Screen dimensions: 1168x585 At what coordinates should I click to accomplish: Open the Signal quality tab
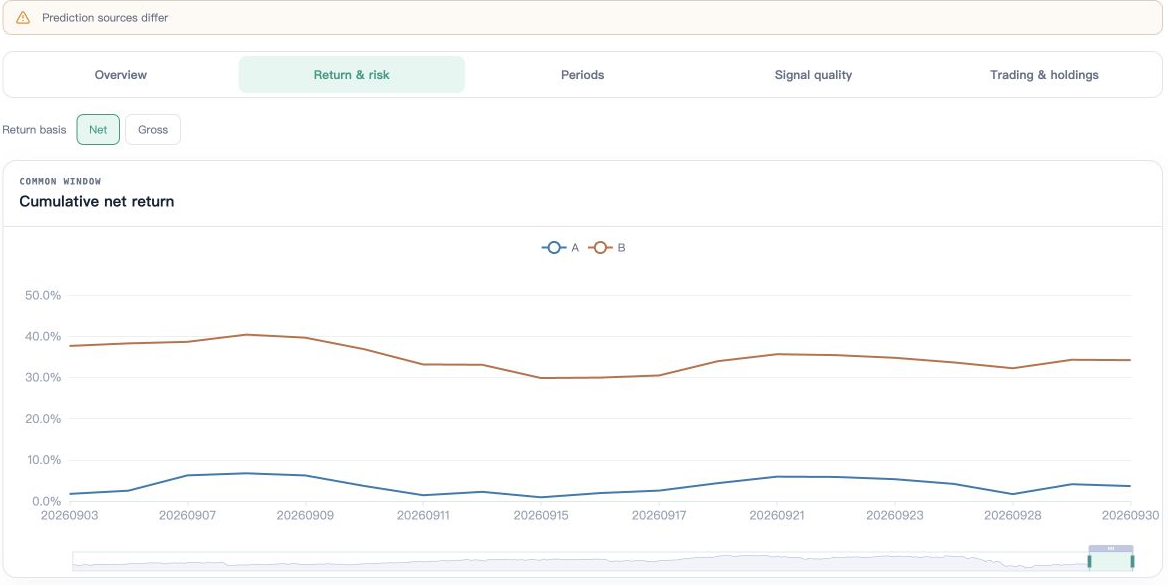813,75
